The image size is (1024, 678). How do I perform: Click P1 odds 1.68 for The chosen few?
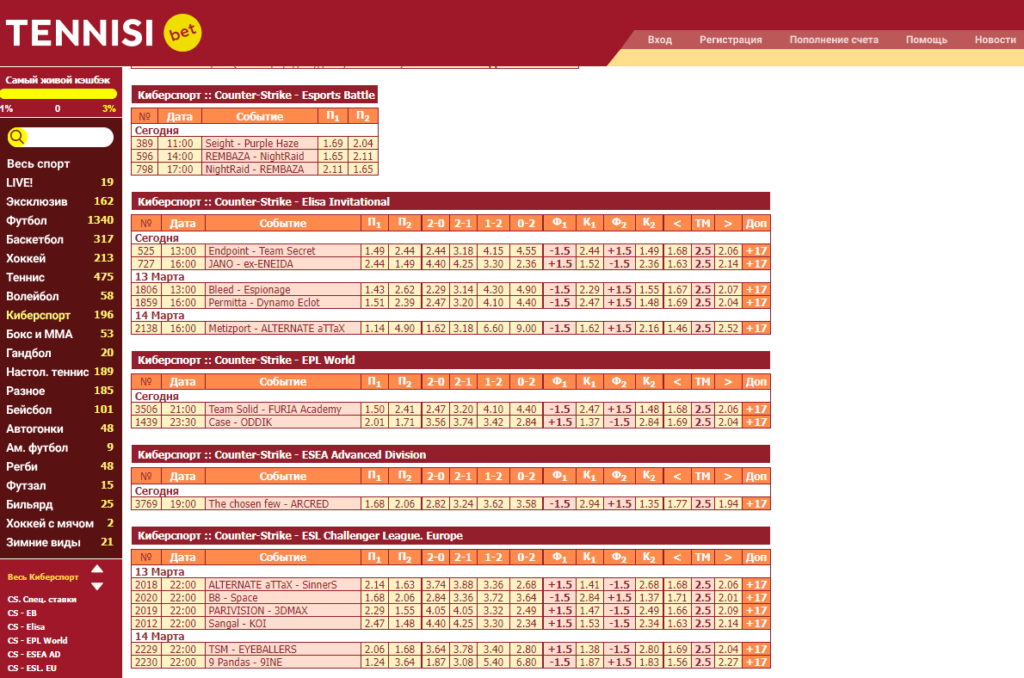tap(375, 504)
